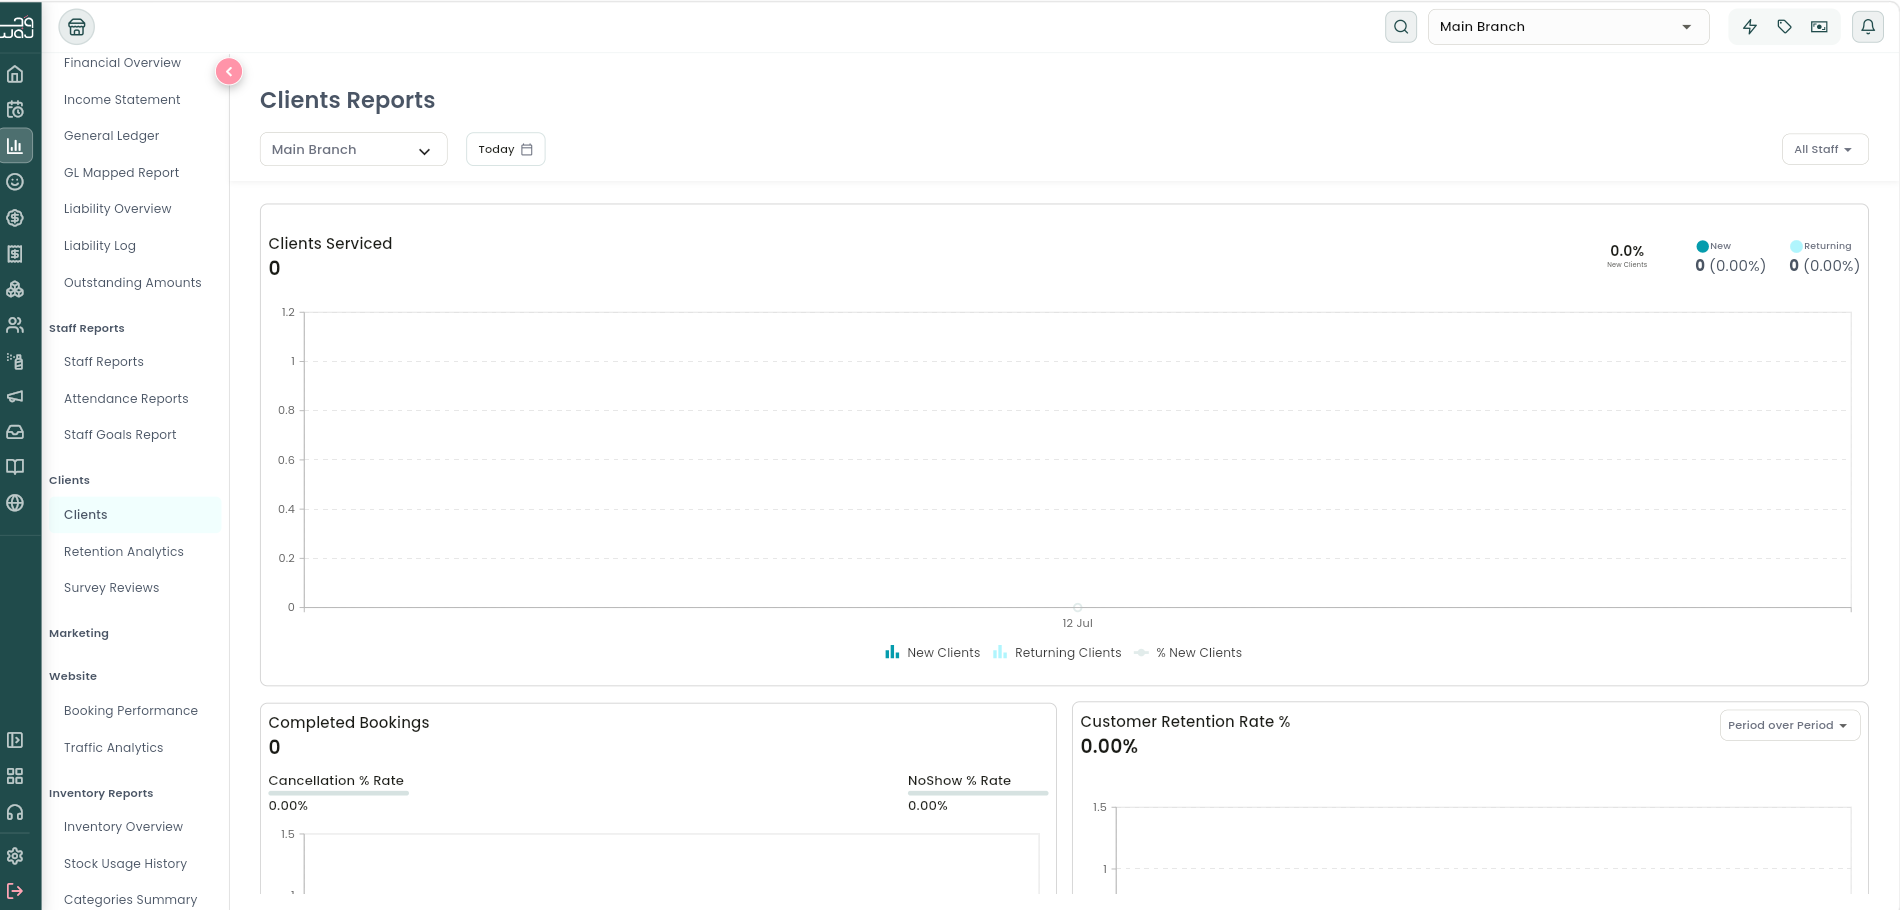The image size is (1902, 910).
Task: Open the settings gear sidebar icon
Action: 15,856
